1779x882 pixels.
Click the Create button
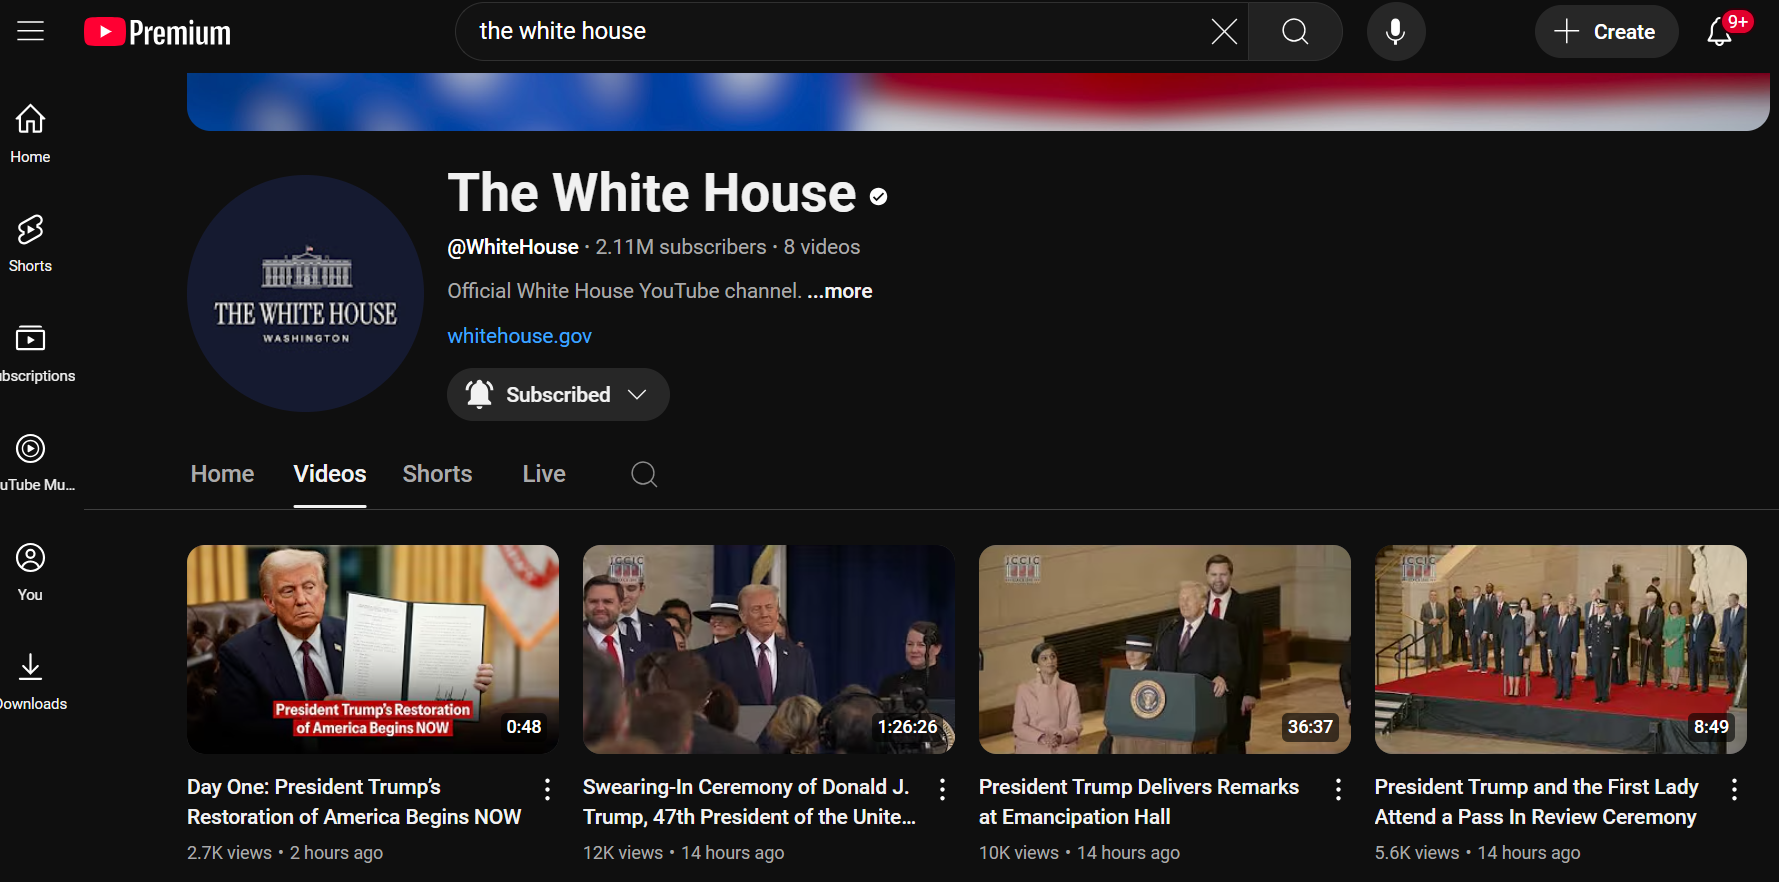(x=1605, y=32)
